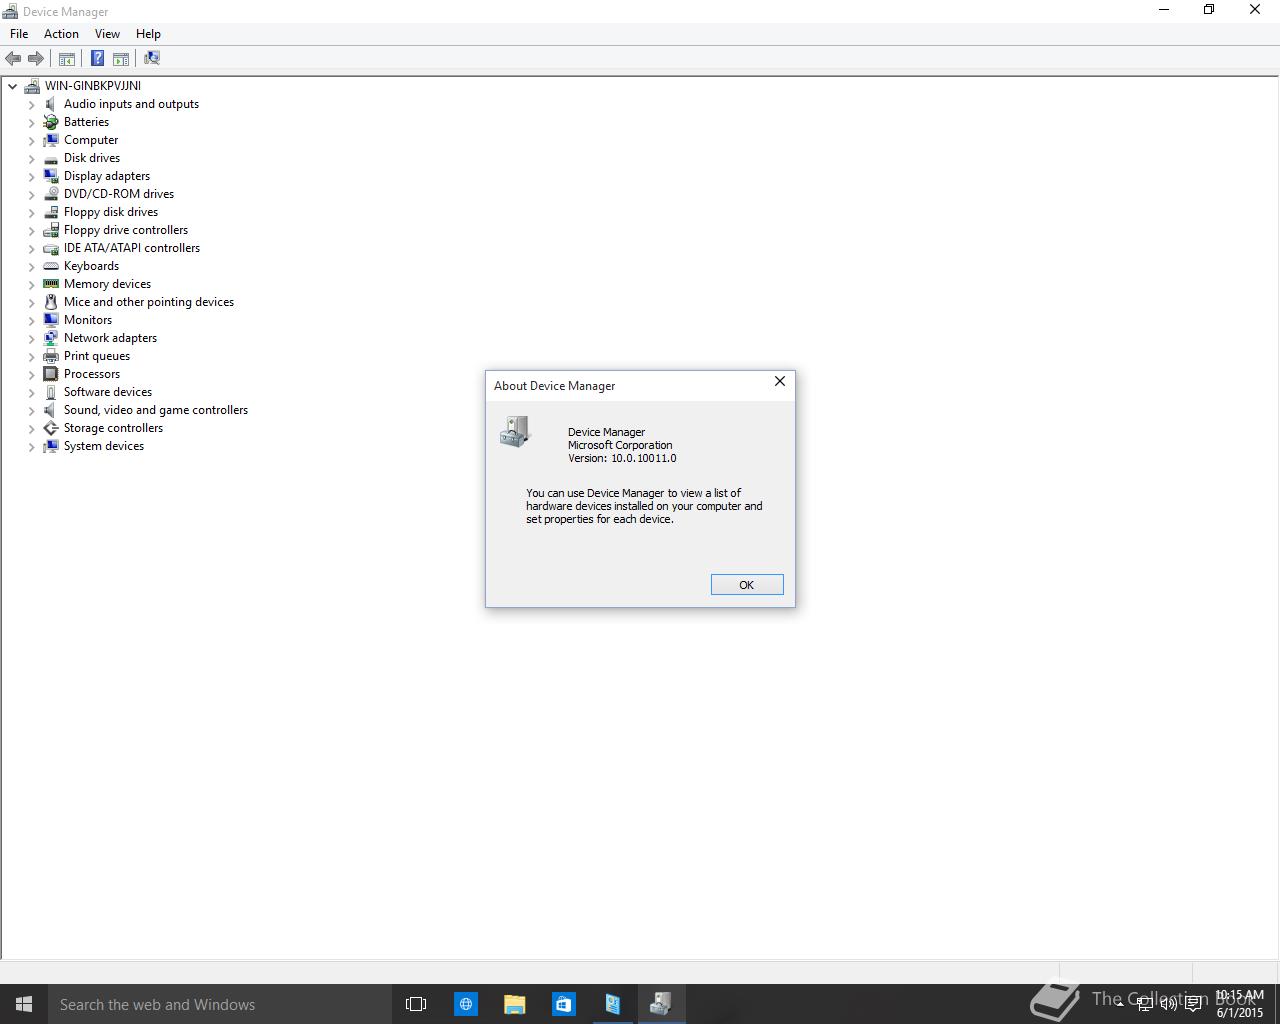Select the Batteries category icon
This screenshot has width=1280, height=1024.
point(51,122)
